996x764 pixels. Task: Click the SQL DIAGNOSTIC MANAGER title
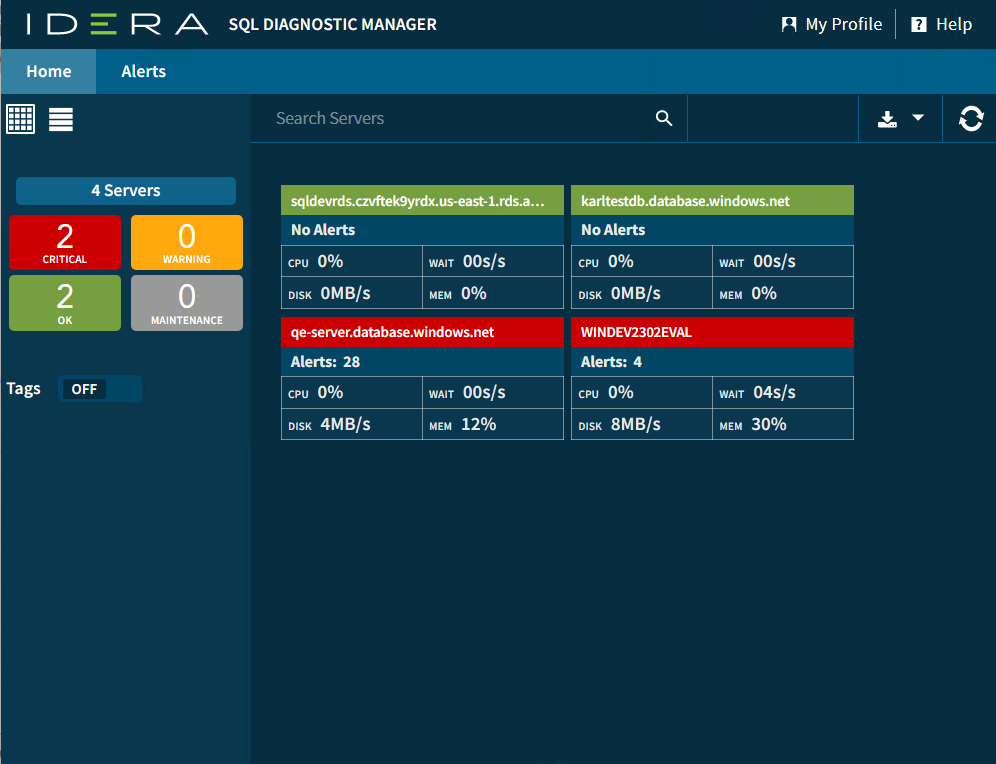pyautogui.click(x=332, y=24)
